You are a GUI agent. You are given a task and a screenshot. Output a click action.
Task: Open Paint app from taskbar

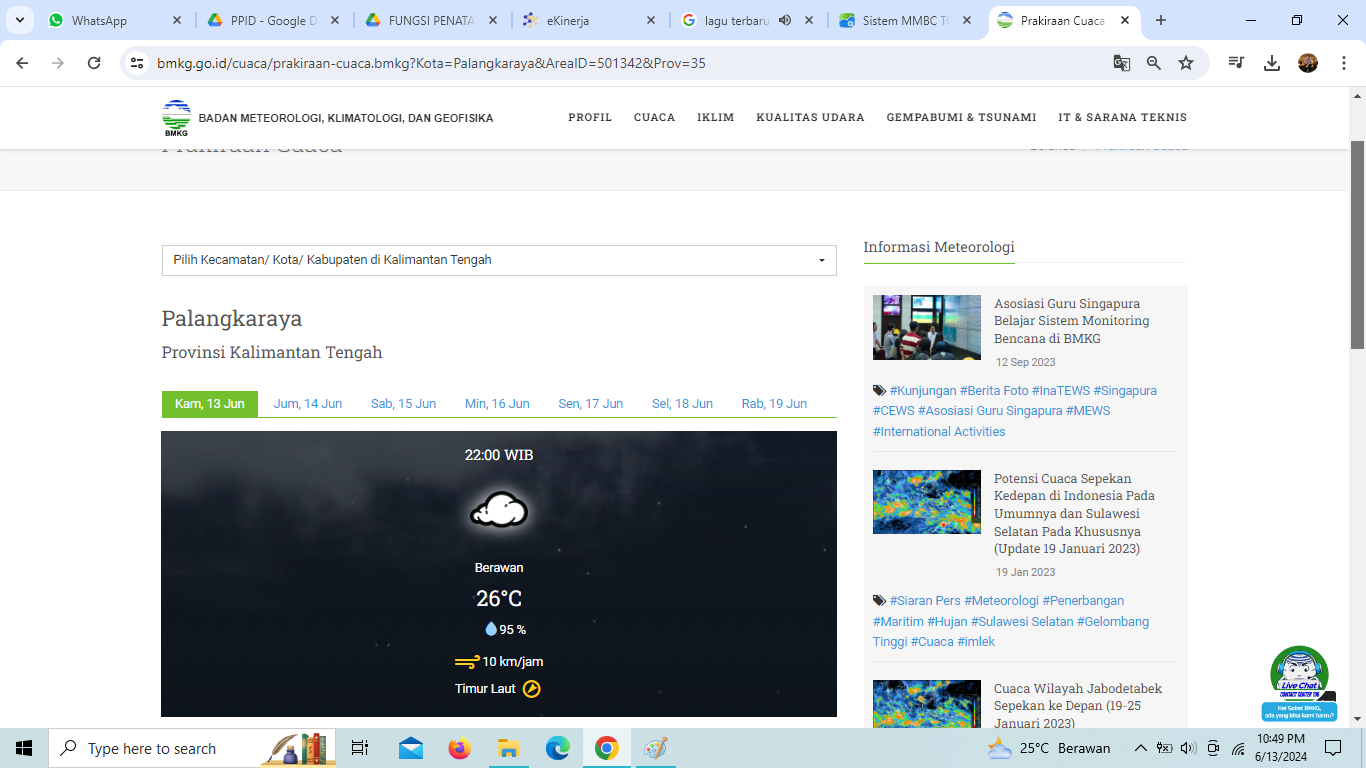[x=655, y=748]
